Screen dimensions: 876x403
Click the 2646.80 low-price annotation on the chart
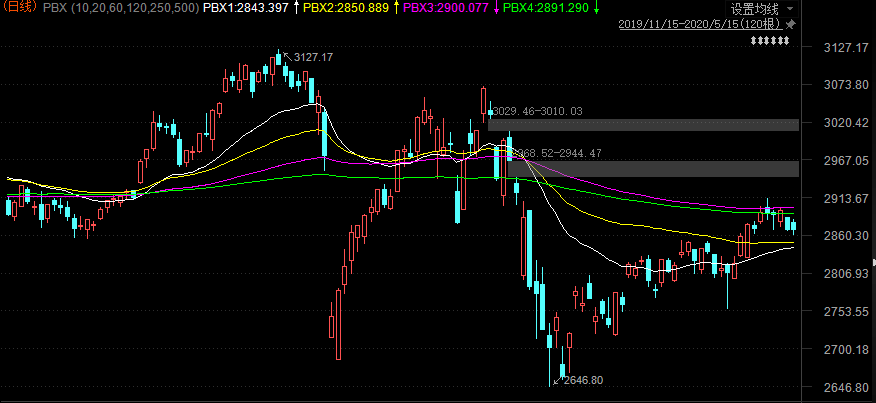583,380
